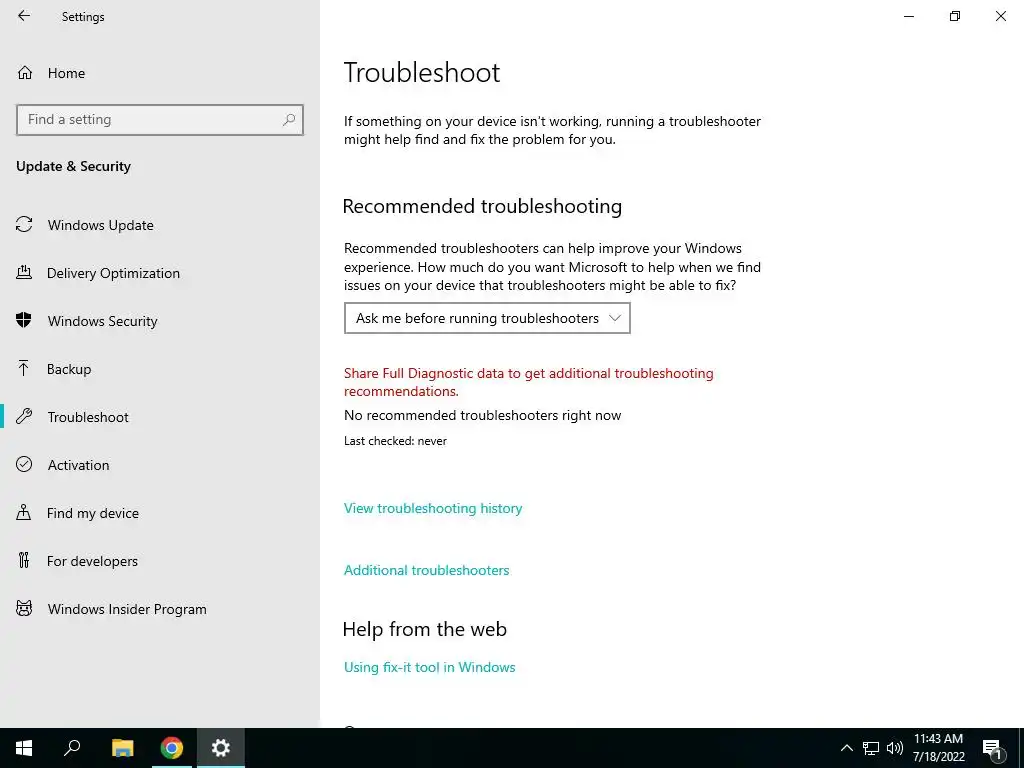Viewport: 1024px width, 768px height.
Task: Click the magnifier icon in Find a setting
Action: [289, 120]
